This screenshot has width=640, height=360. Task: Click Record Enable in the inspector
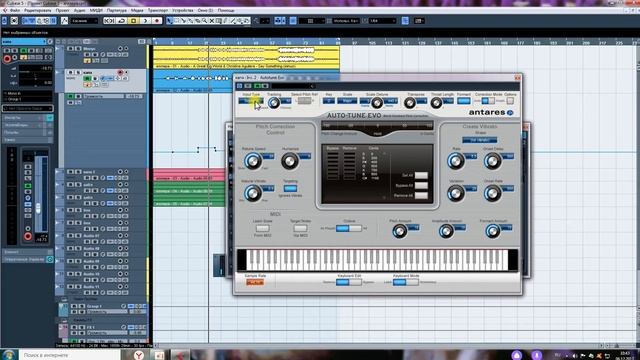click(7, 59)
